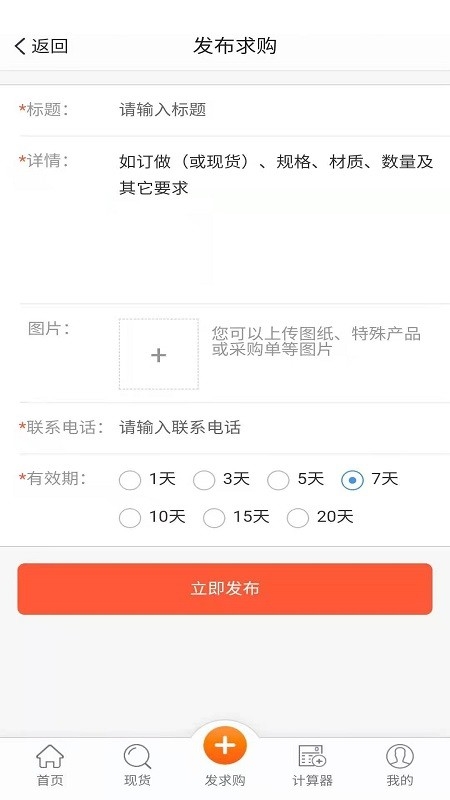The image size is (450, 800).
Task: Open the 现货 magnifier icon
Action: [137, 756]
